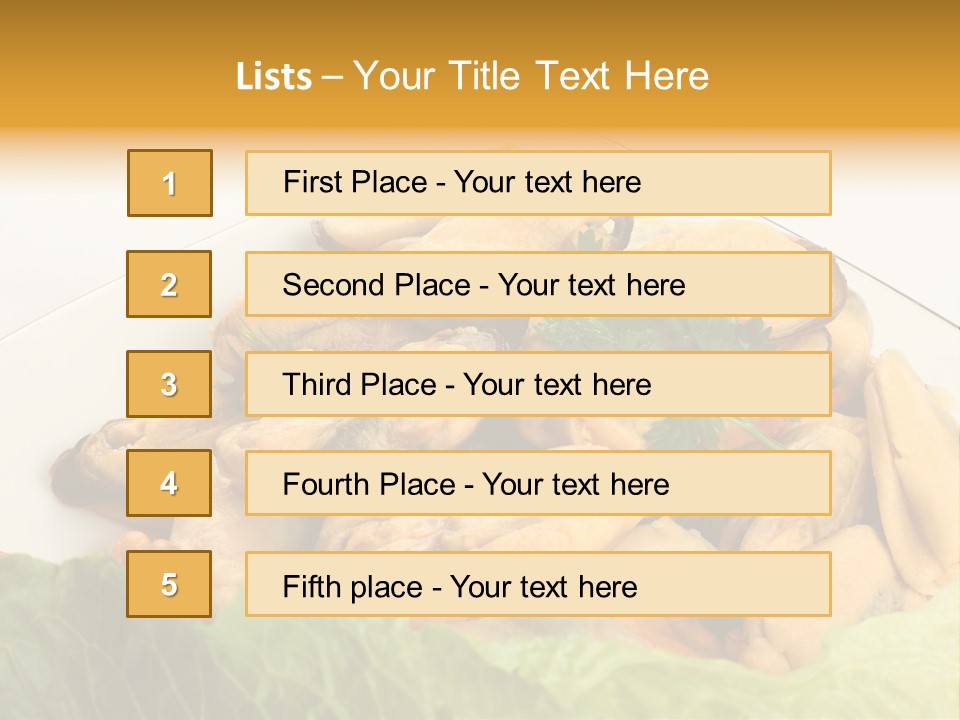
Task: Click the number 3 square
Action: 169,384
